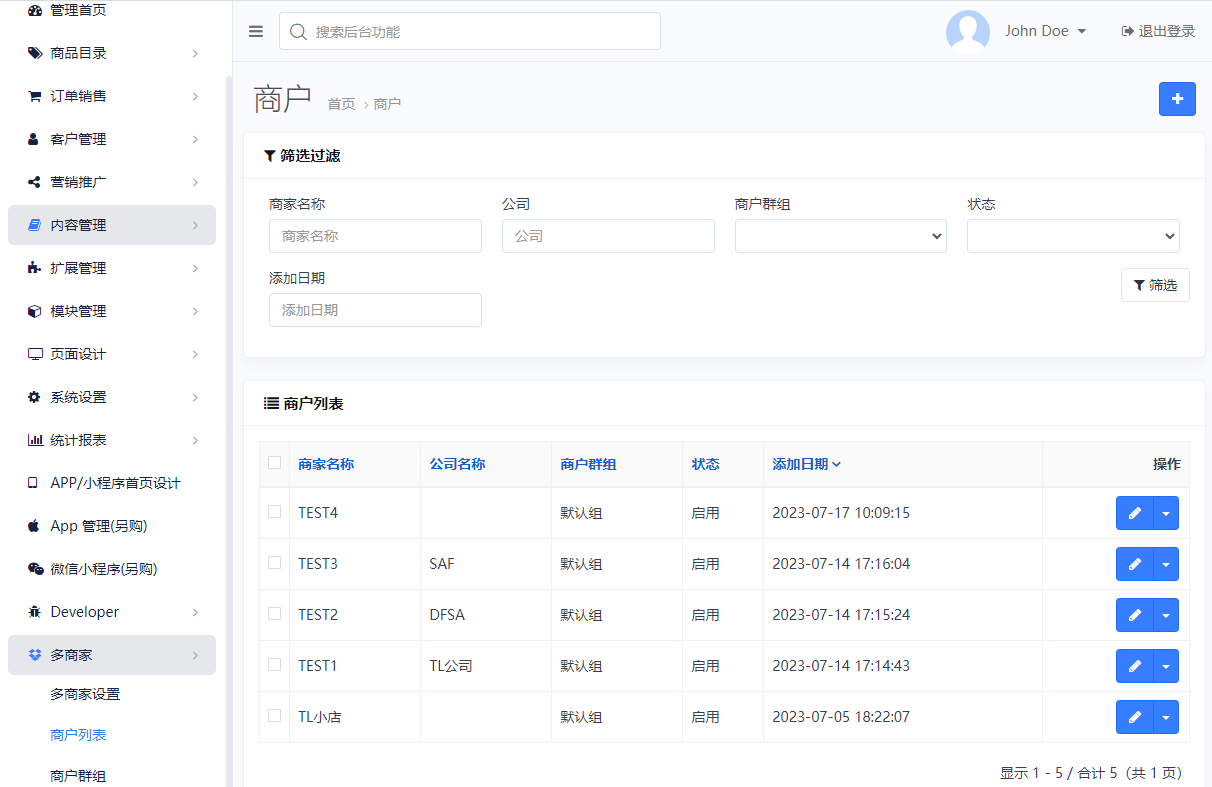
Task: Click the TL公司 company cell
Action: tap(450, 666)
